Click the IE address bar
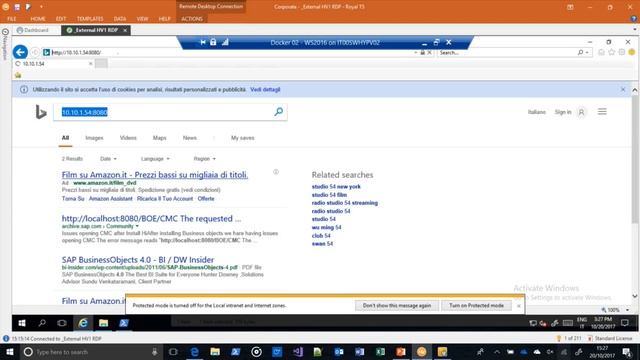 tap(229, 52)
